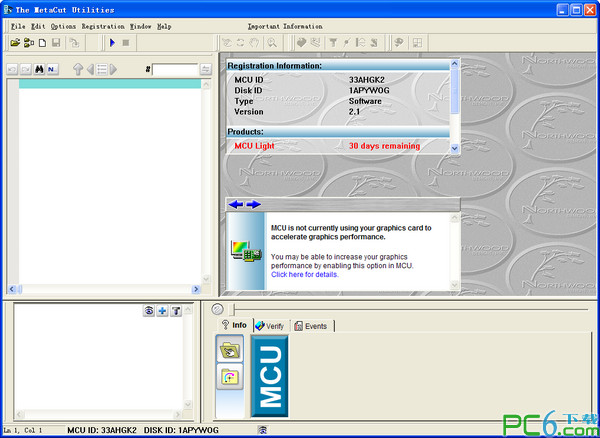Click the left triangle previous icon
Screen dimensions: 600x438
click(x=90, y=69)
